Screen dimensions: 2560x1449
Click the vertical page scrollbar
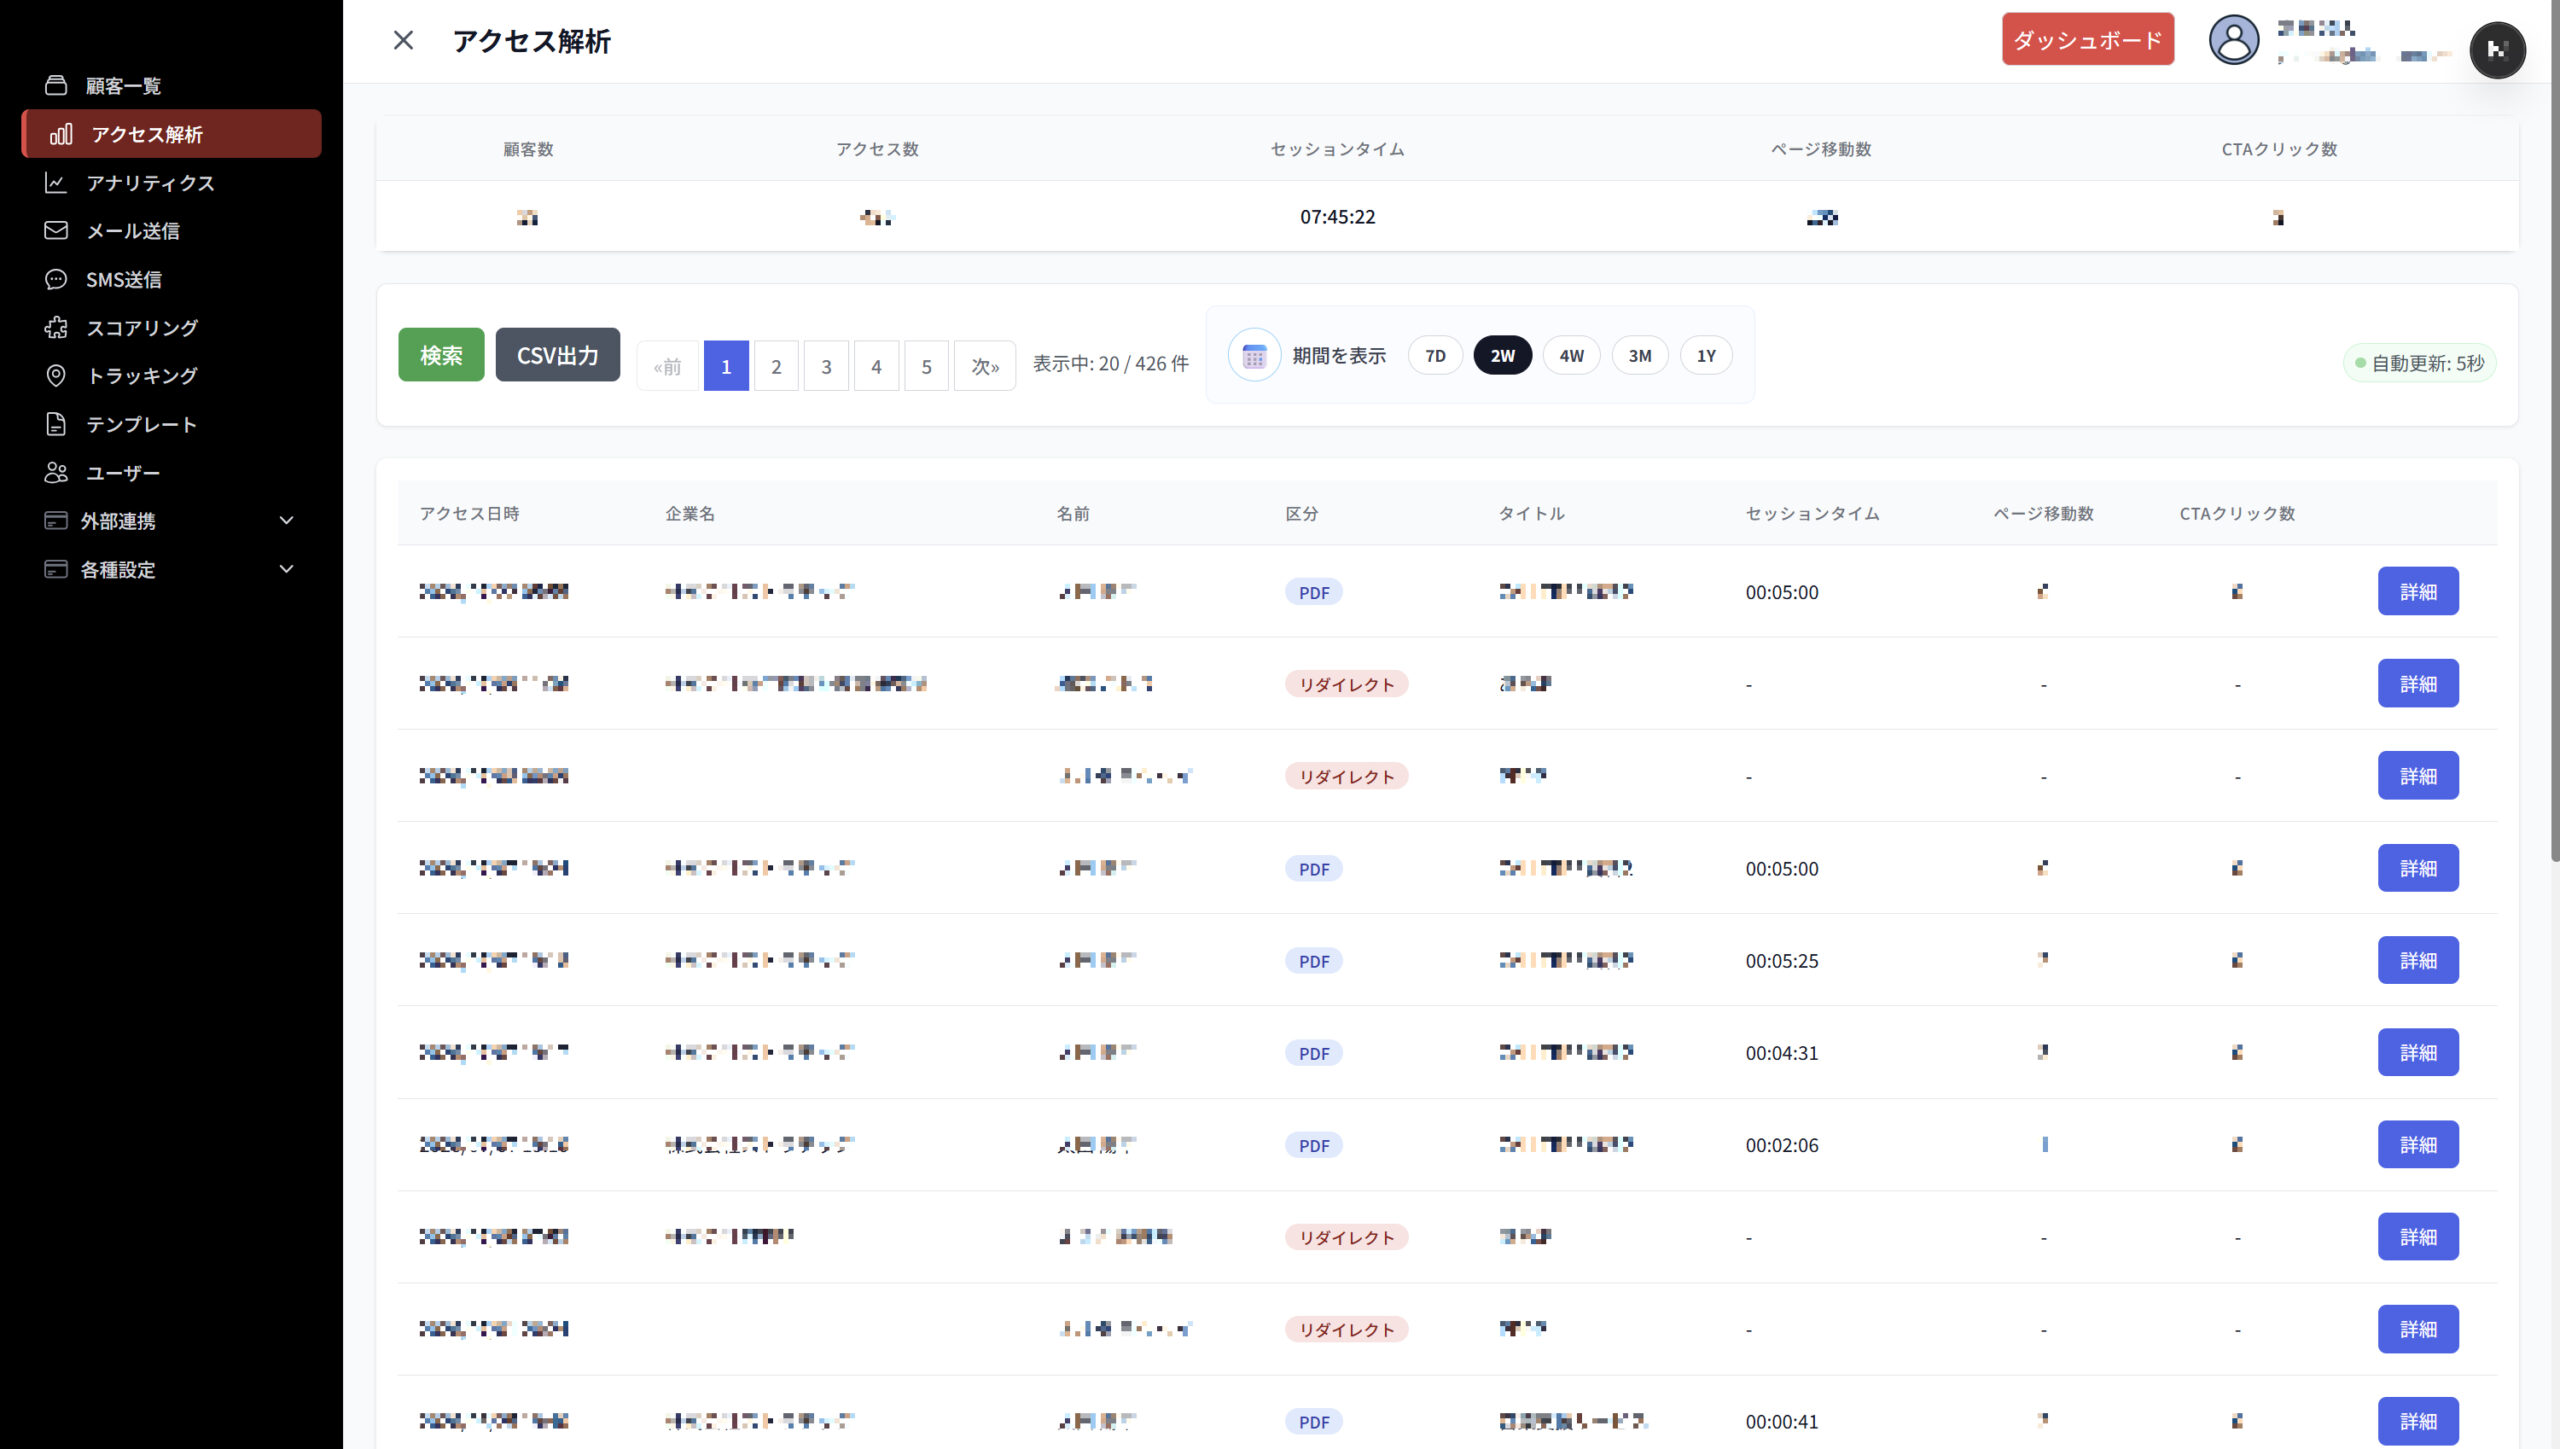click(2554, 430)
